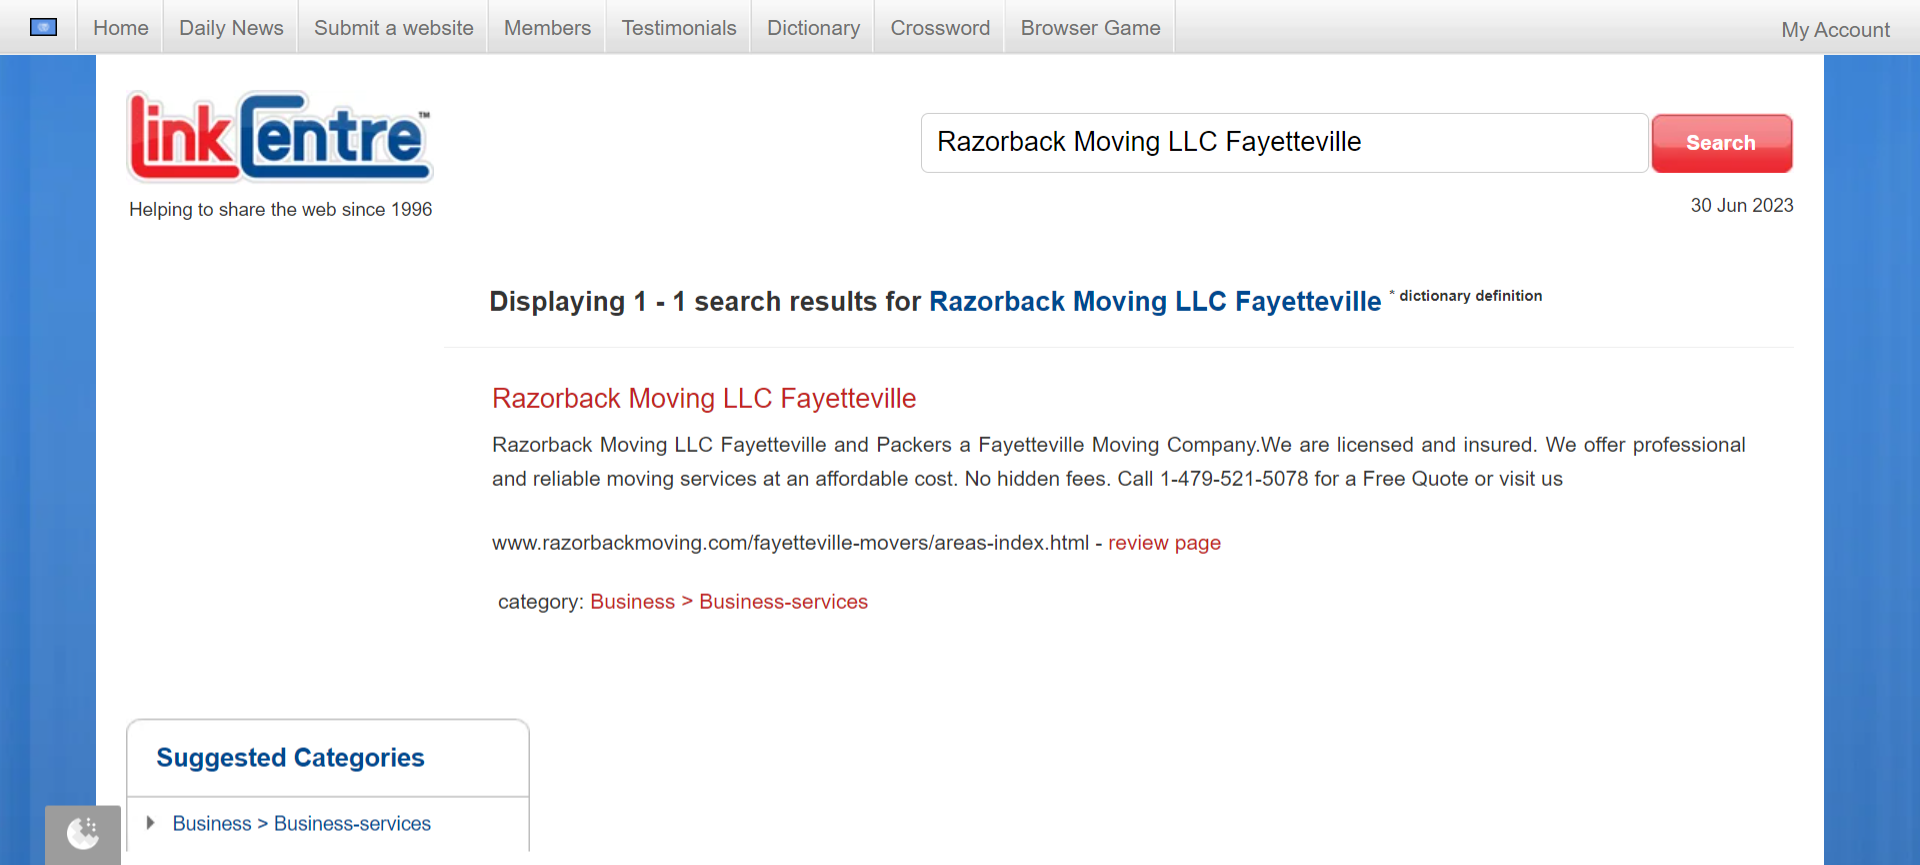The width and height of the screenshot is (1920, 865).
Task: Open My Account link
Action: (x=1835, y=30)
